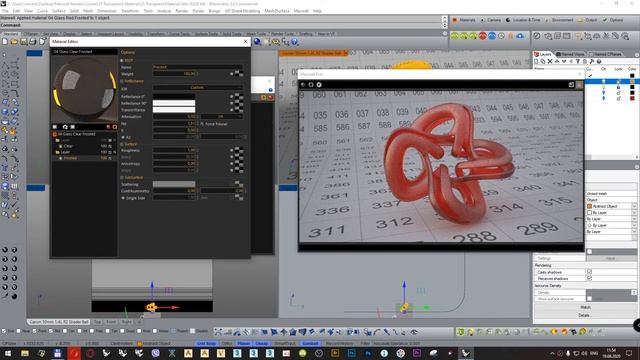Collapse the Surface section
Image resolution: width=640 pixels, height=360 pixels.
(122, 144)
